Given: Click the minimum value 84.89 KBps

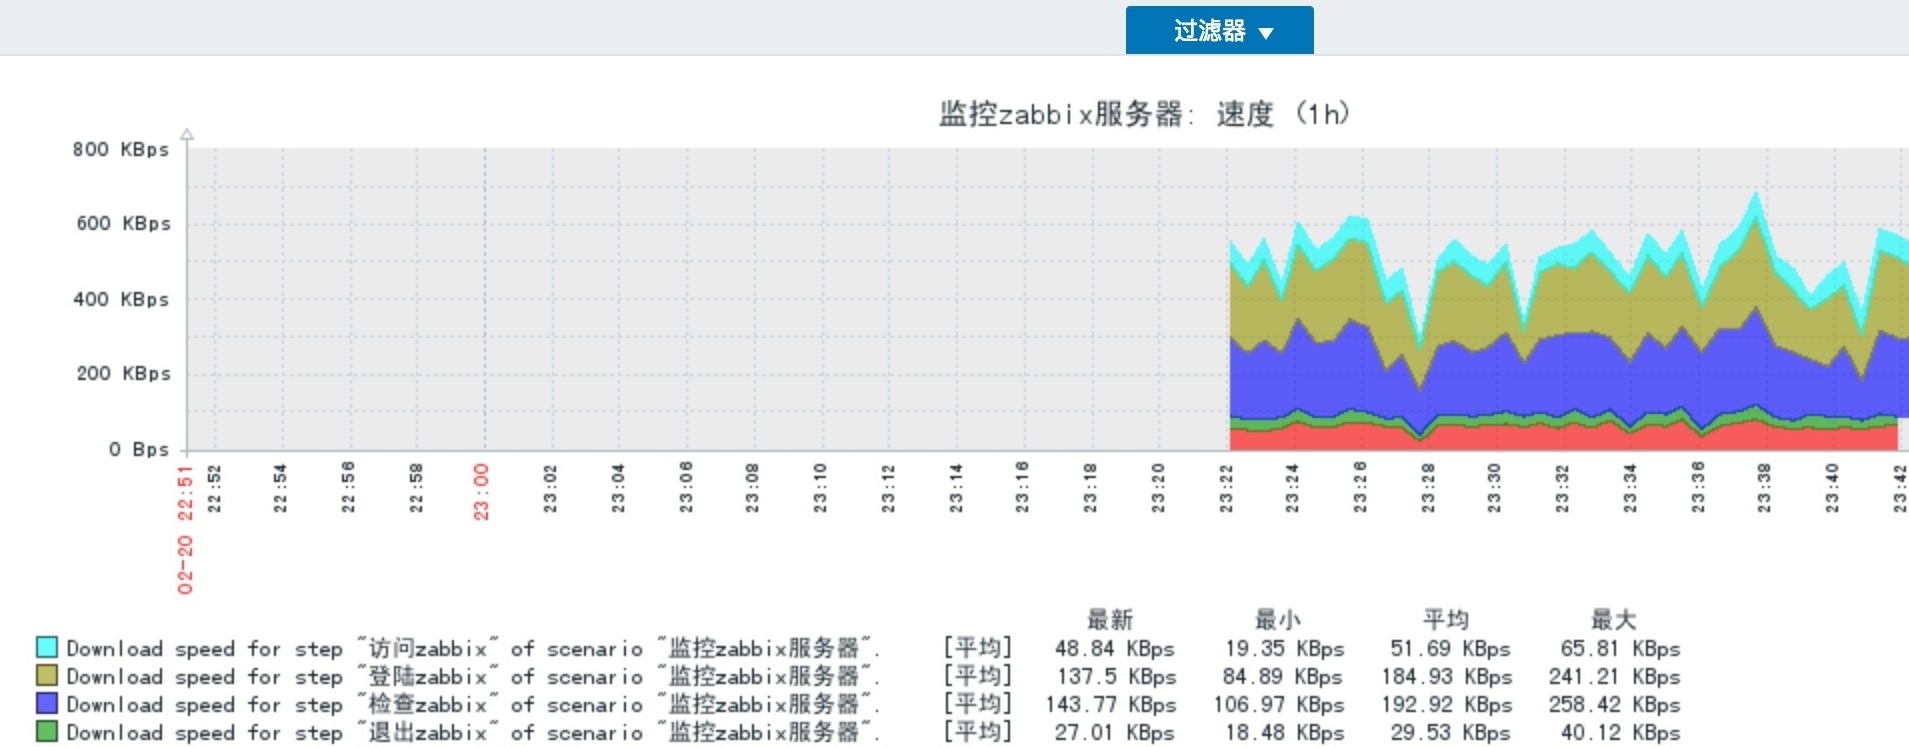Looking at the screenshot, I should pos(1282,677).
